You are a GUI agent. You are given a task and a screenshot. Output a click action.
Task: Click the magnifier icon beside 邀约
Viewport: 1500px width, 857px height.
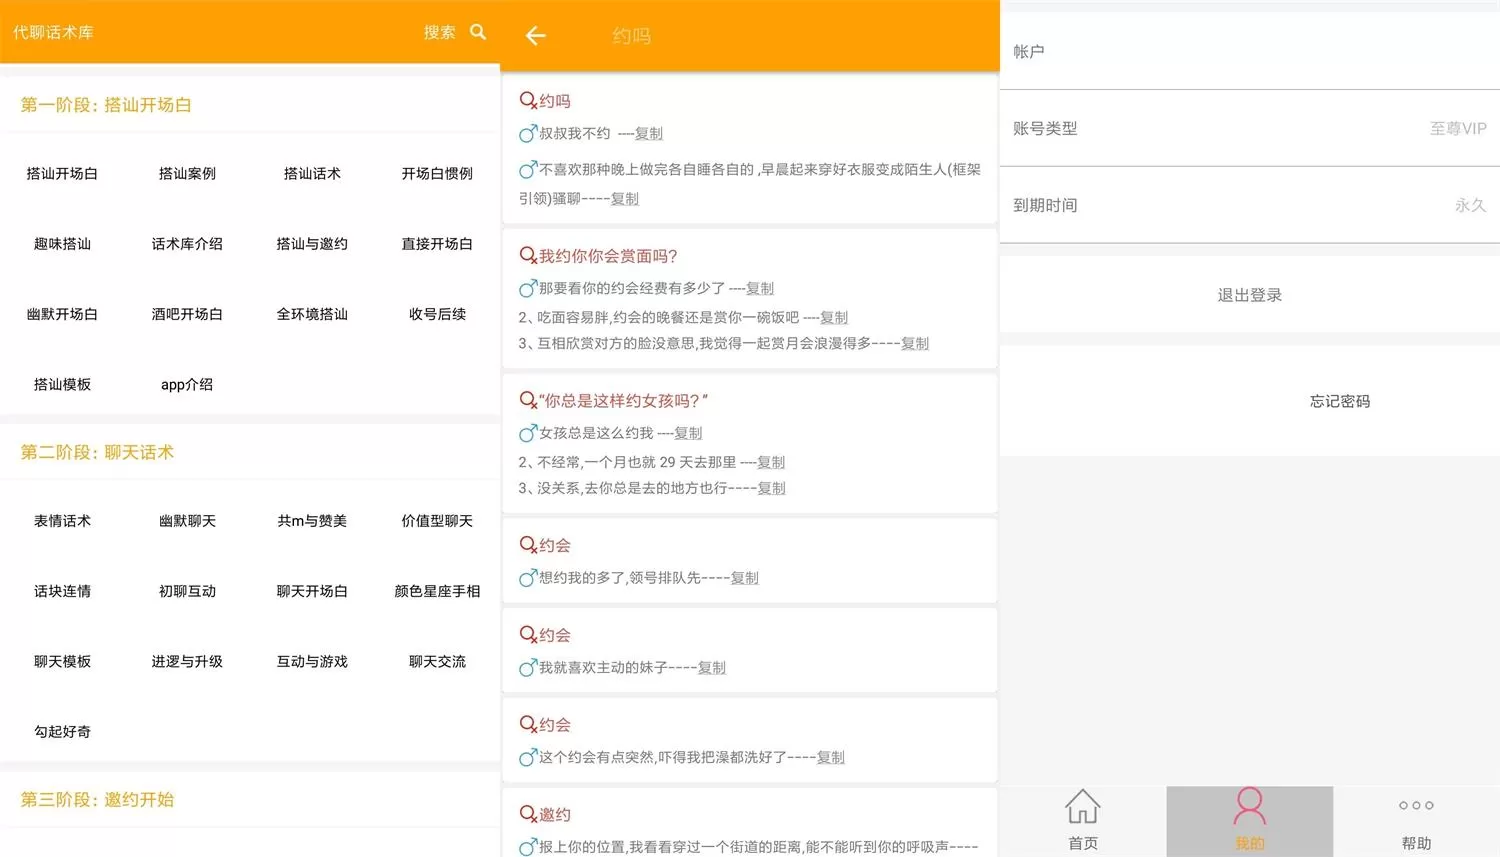coord(528,813)
